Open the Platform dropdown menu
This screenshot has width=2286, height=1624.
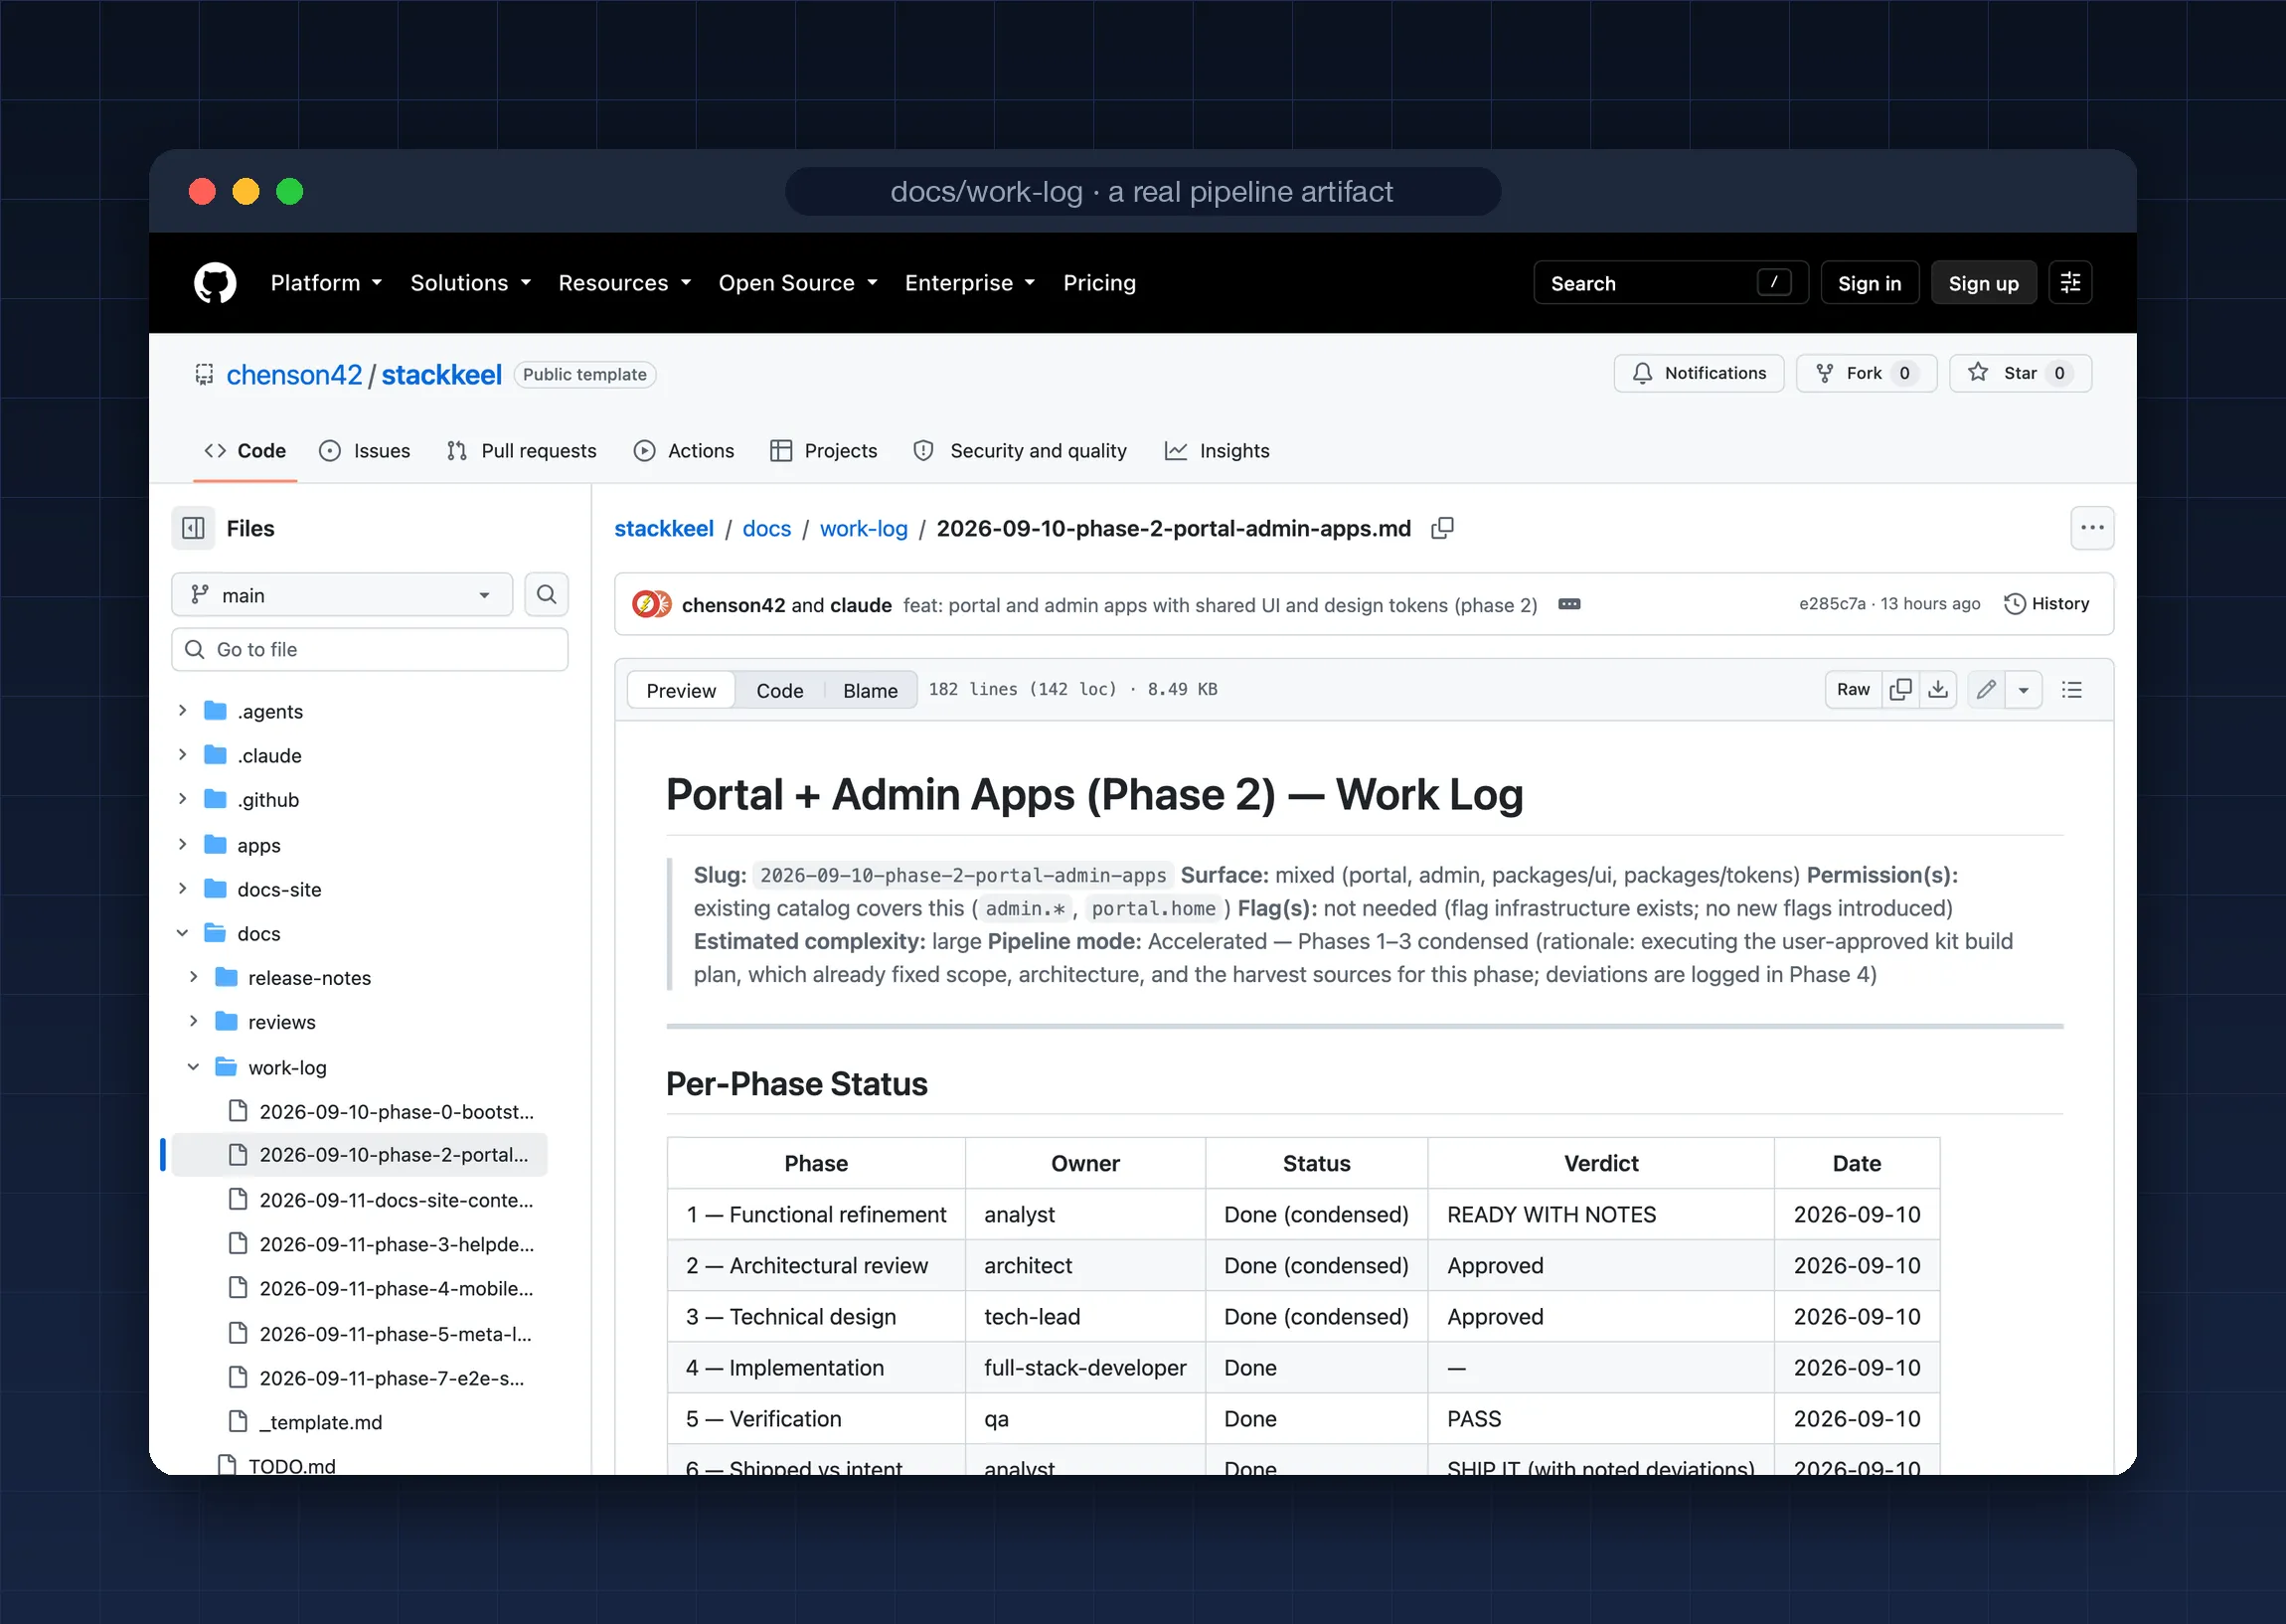click(326, 283)
